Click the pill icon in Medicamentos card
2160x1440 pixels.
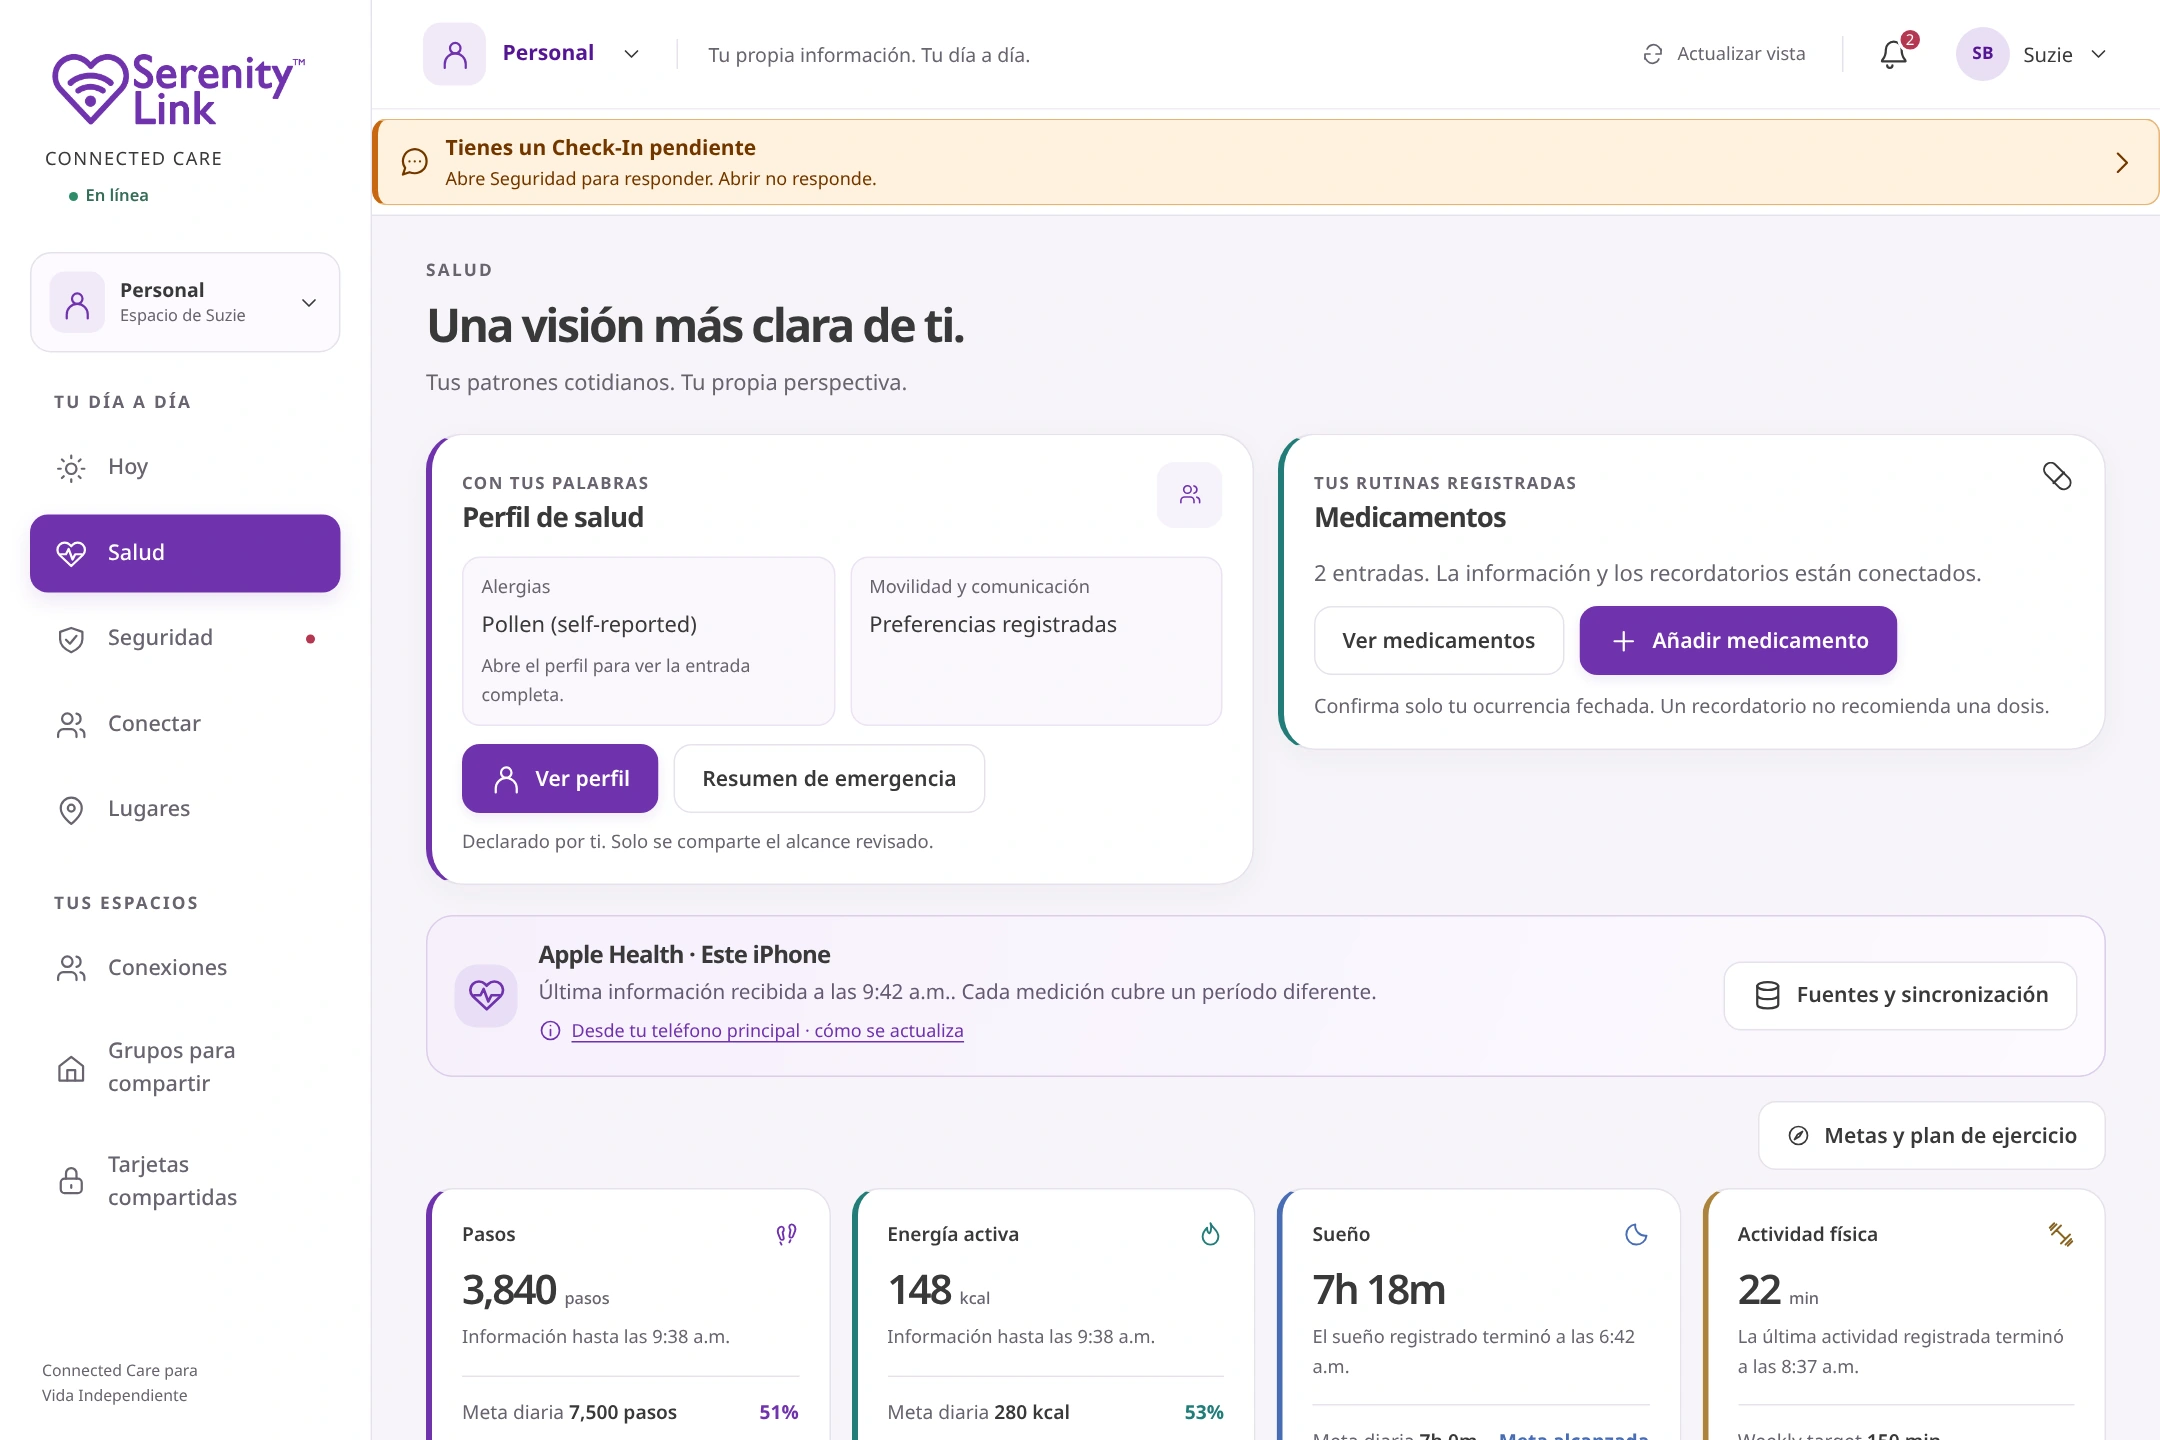tap(2057, 476)
